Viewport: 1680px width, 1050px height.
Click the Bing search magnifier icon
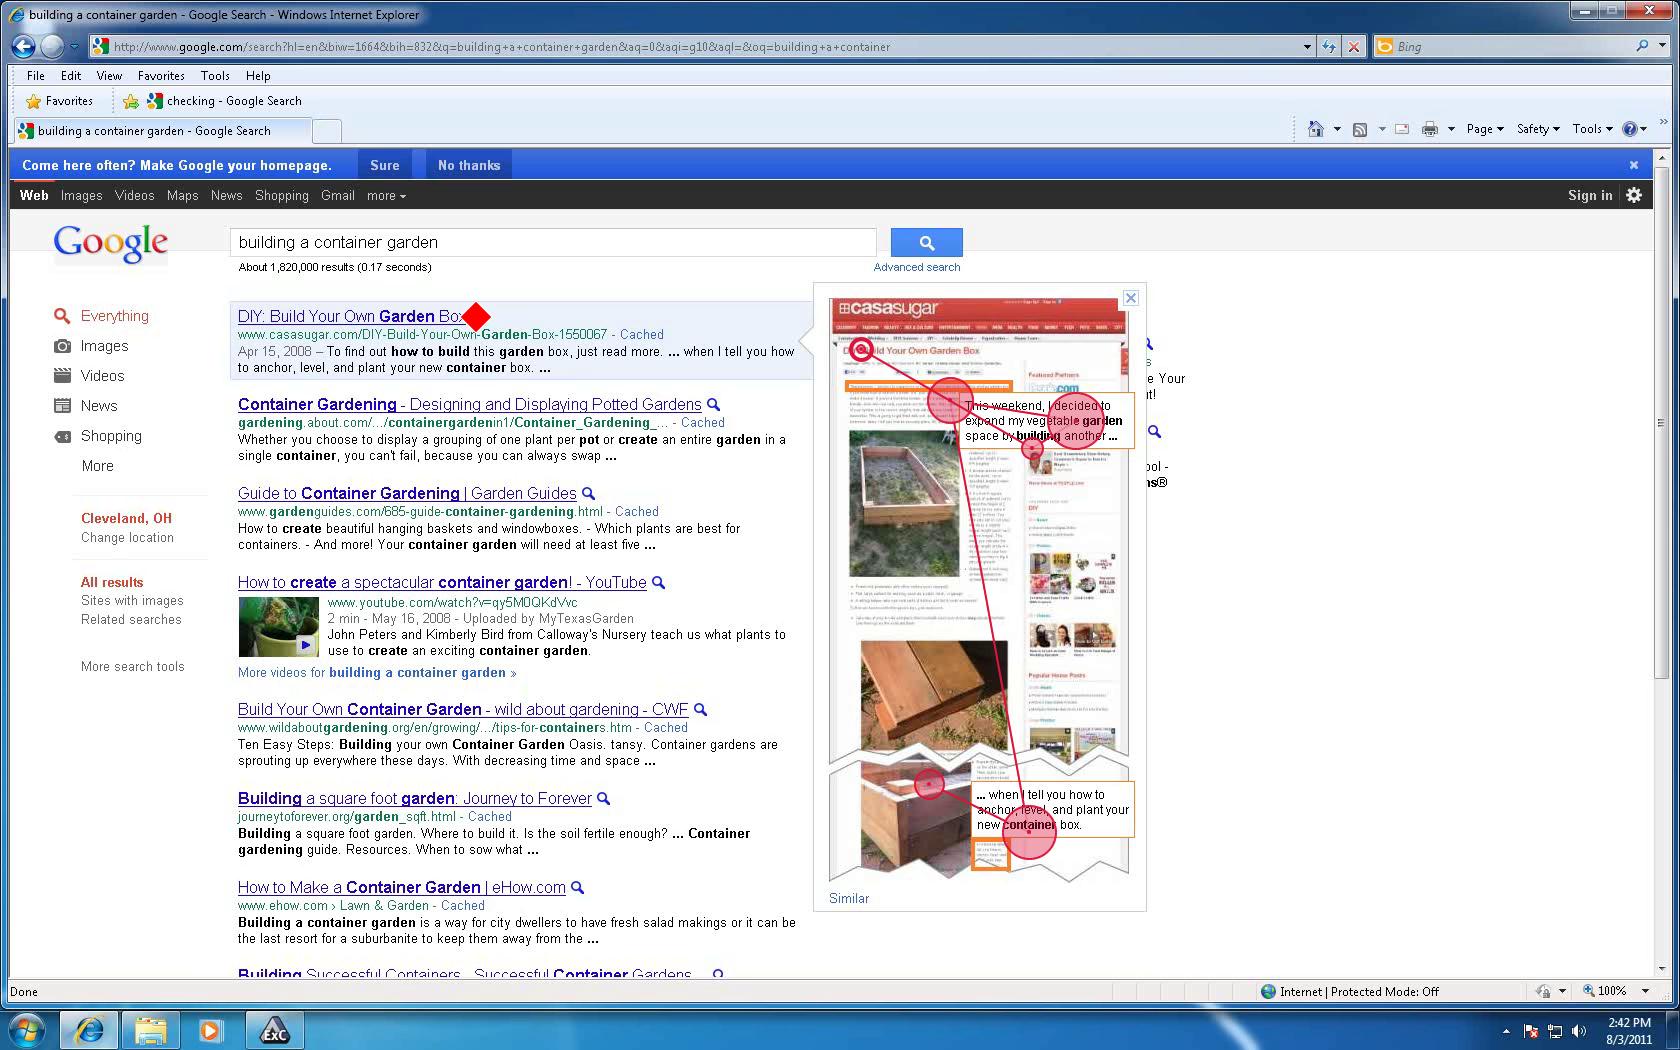click(x=1642, y=46)
